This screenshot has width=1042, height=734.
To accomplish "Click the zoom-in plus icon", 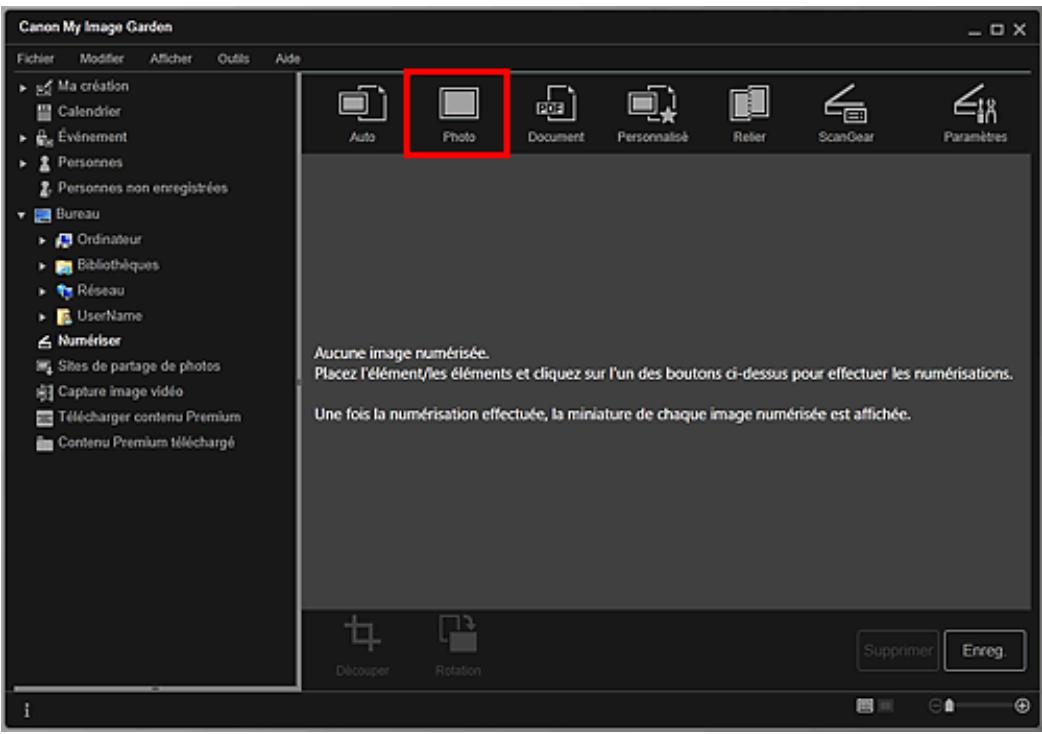I will click(1021, 705).
